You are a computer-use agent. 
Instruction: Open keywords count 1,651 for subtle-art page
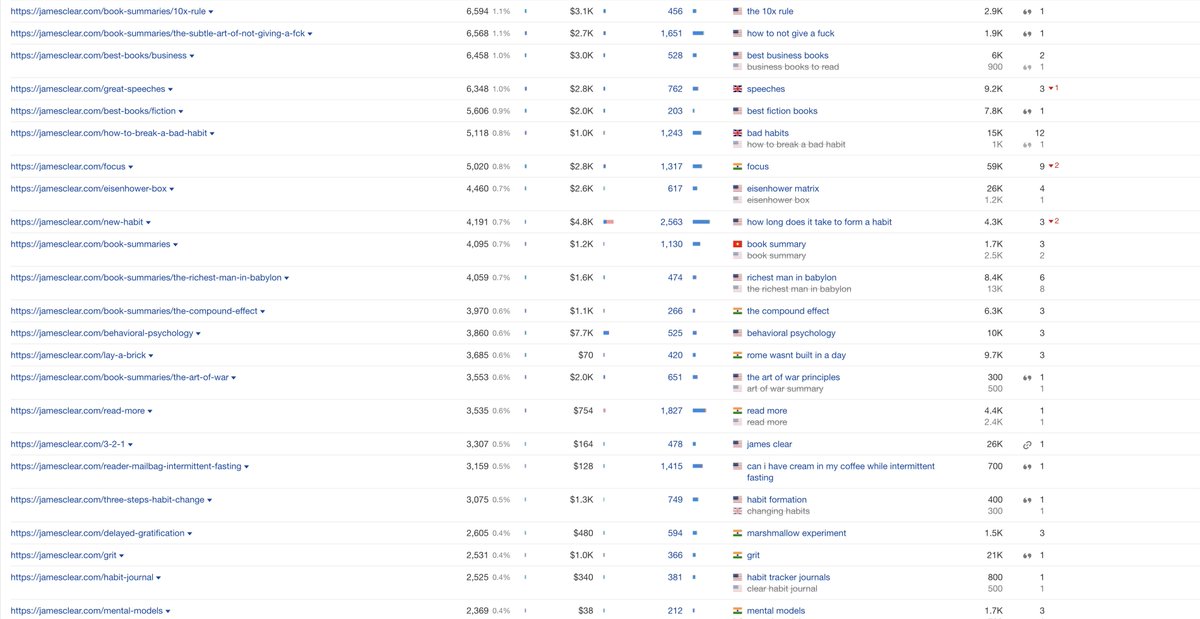tap(671, 34)
